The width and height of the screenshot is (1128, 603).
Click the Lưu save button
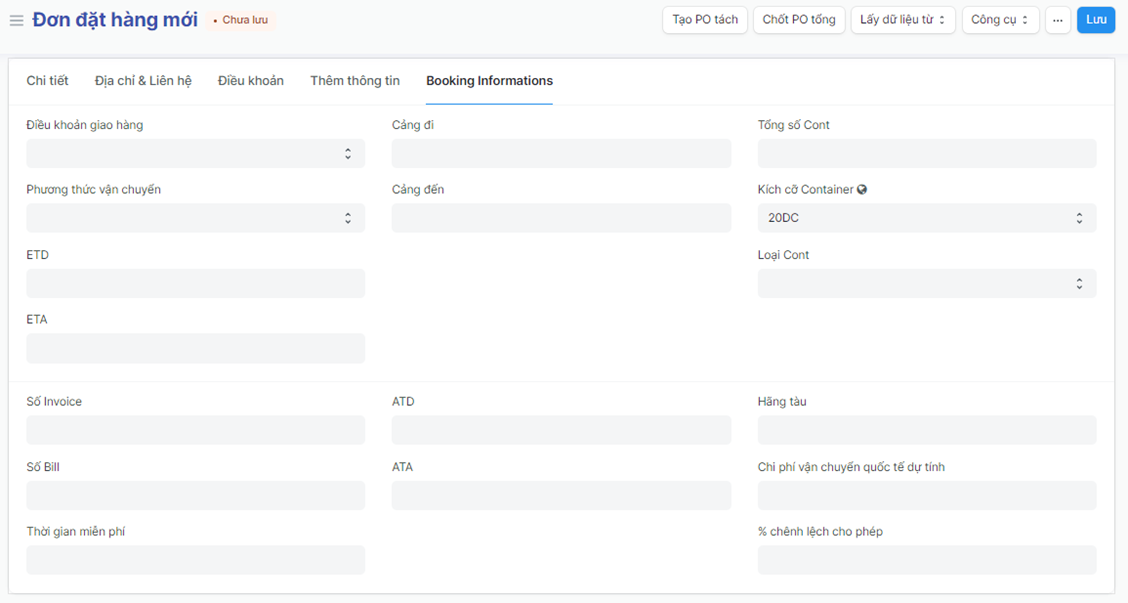(x=1096, y=20)
